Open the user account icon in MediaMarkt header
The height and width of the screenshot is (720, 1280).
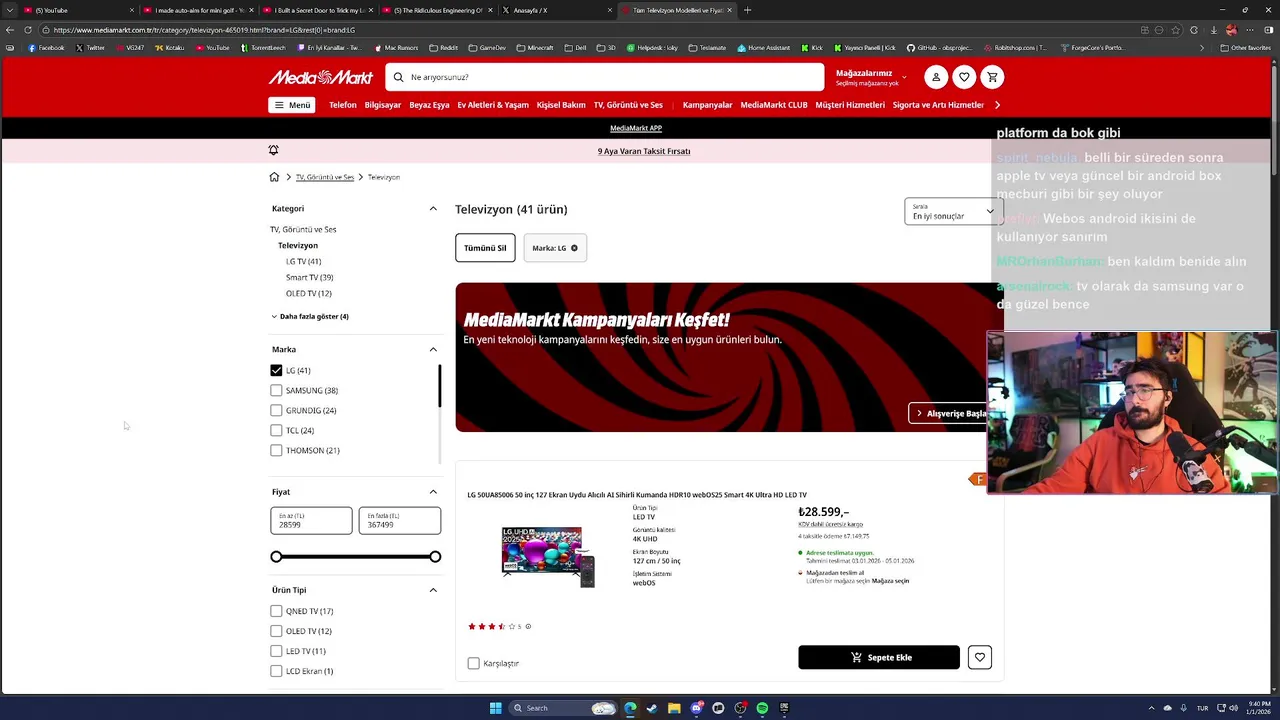click(x=936, y=77)
